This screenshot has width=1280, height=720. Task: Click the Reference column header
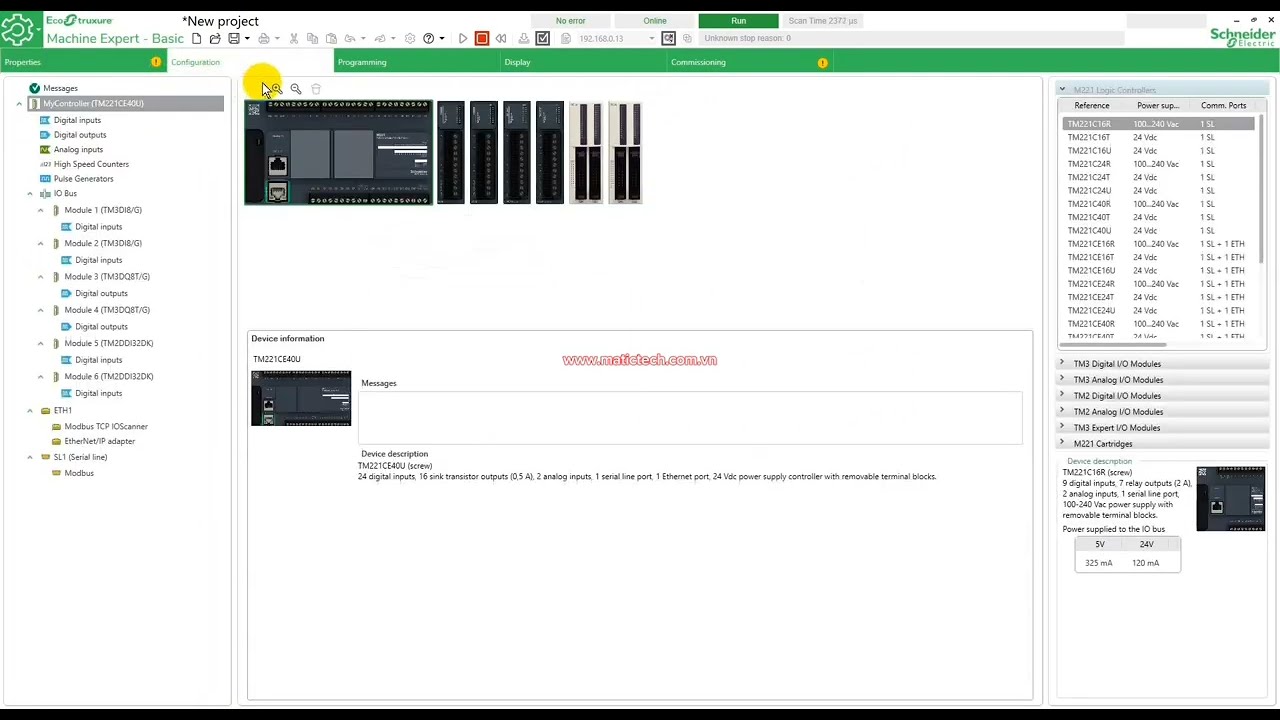click(1092, 105)
